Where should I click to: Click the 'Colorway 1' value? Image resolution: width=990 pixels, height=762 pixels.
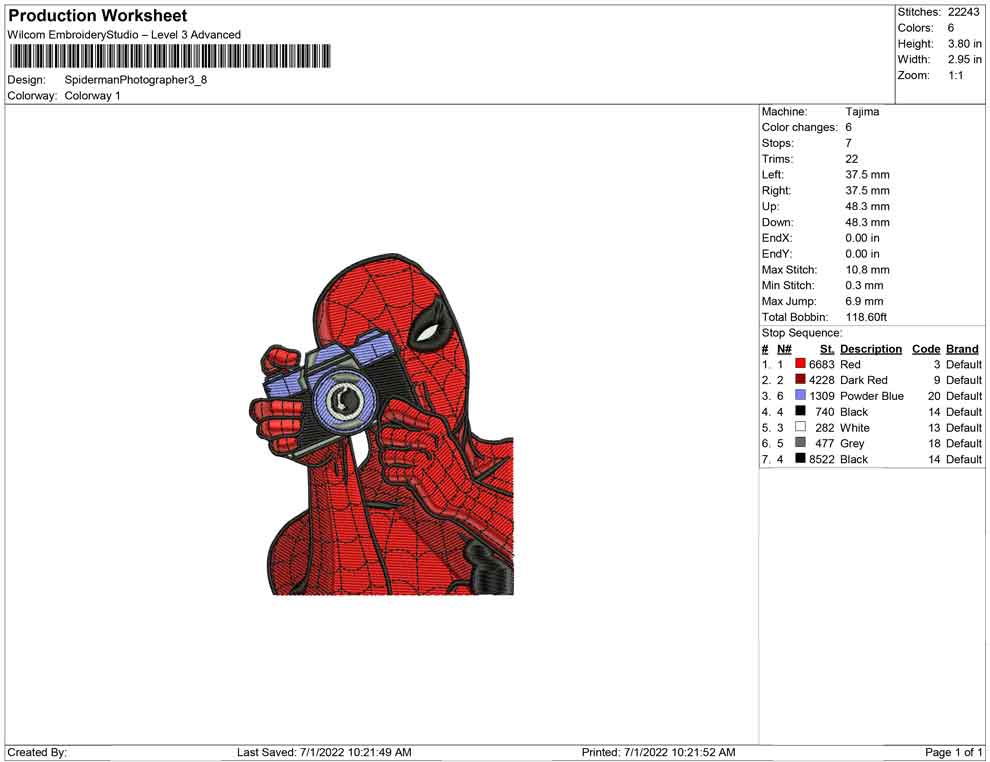coord(92,95)
